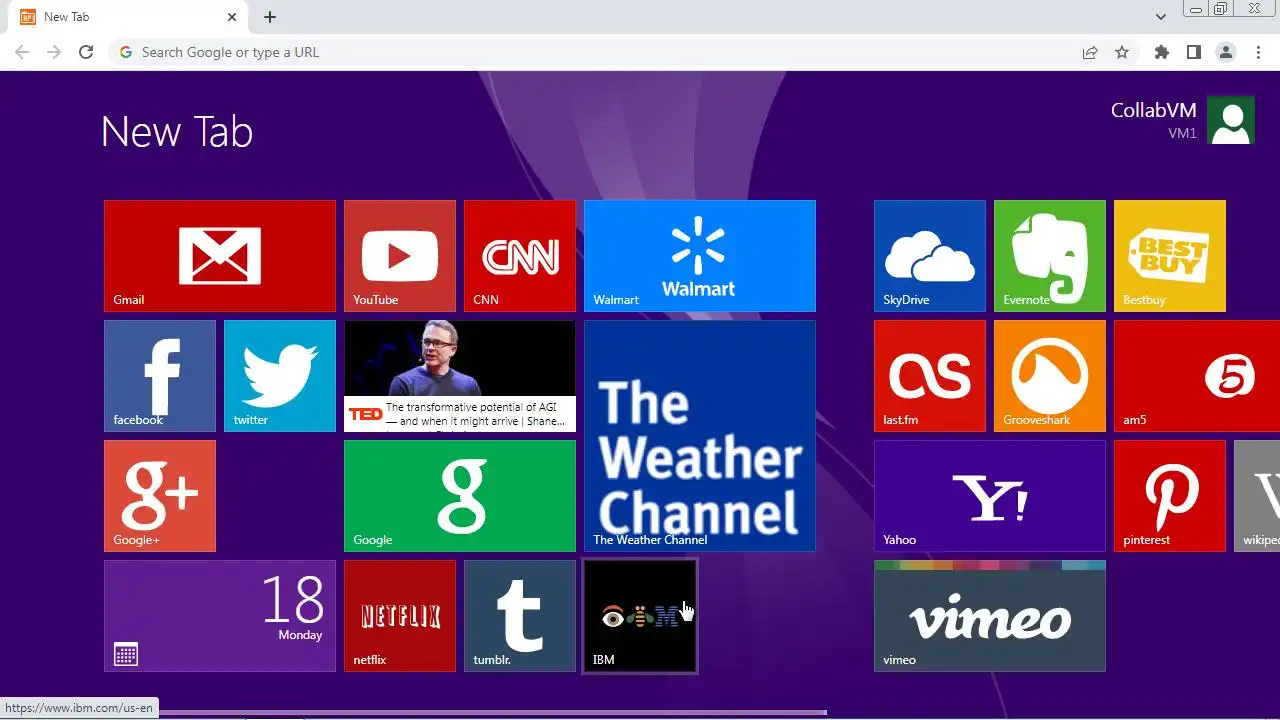Viewport: 1280px width, 720px height.
Task: Open the calendar tile showing 18 Monday
Action: point(220,616)
